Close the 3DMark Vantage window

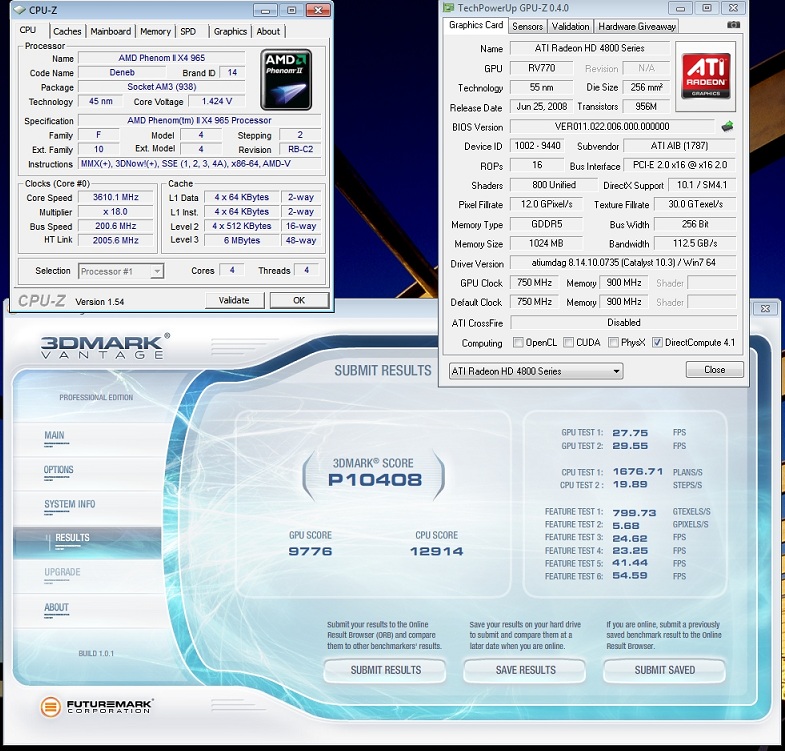(x=765, y=308)
